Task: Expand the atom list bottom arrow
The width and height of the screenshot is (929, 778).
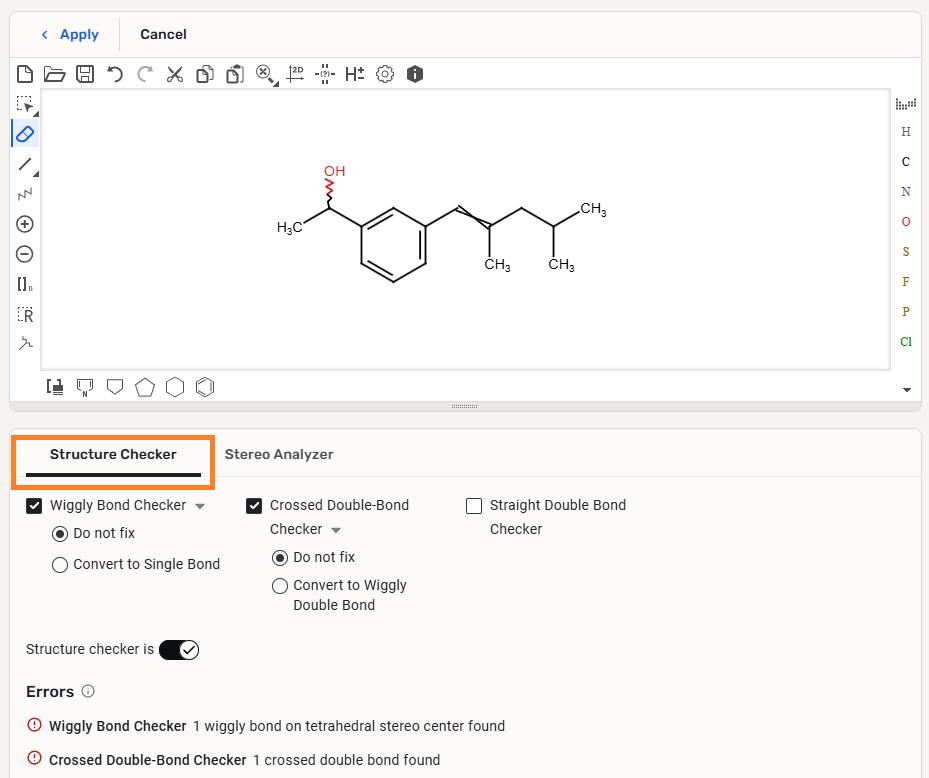Action: click(x=906, y=389)
